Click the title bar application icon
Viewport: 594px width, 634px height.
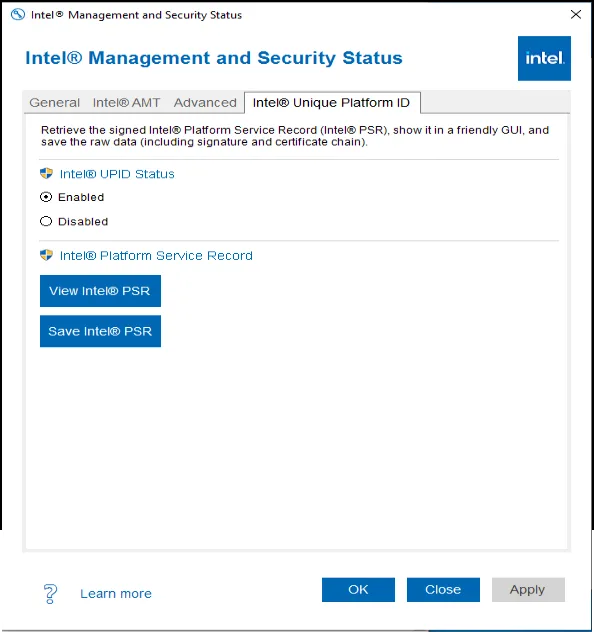coord(18,15)
